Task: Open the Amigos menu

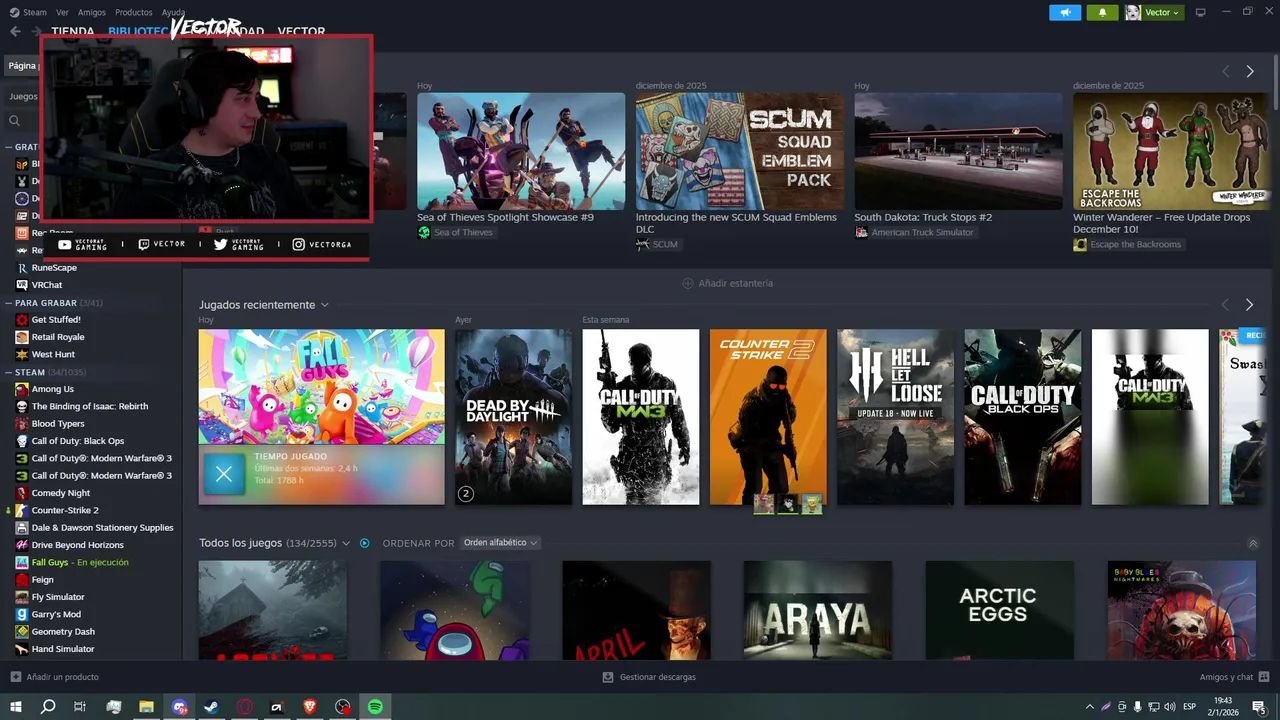Action: [92, 12]
